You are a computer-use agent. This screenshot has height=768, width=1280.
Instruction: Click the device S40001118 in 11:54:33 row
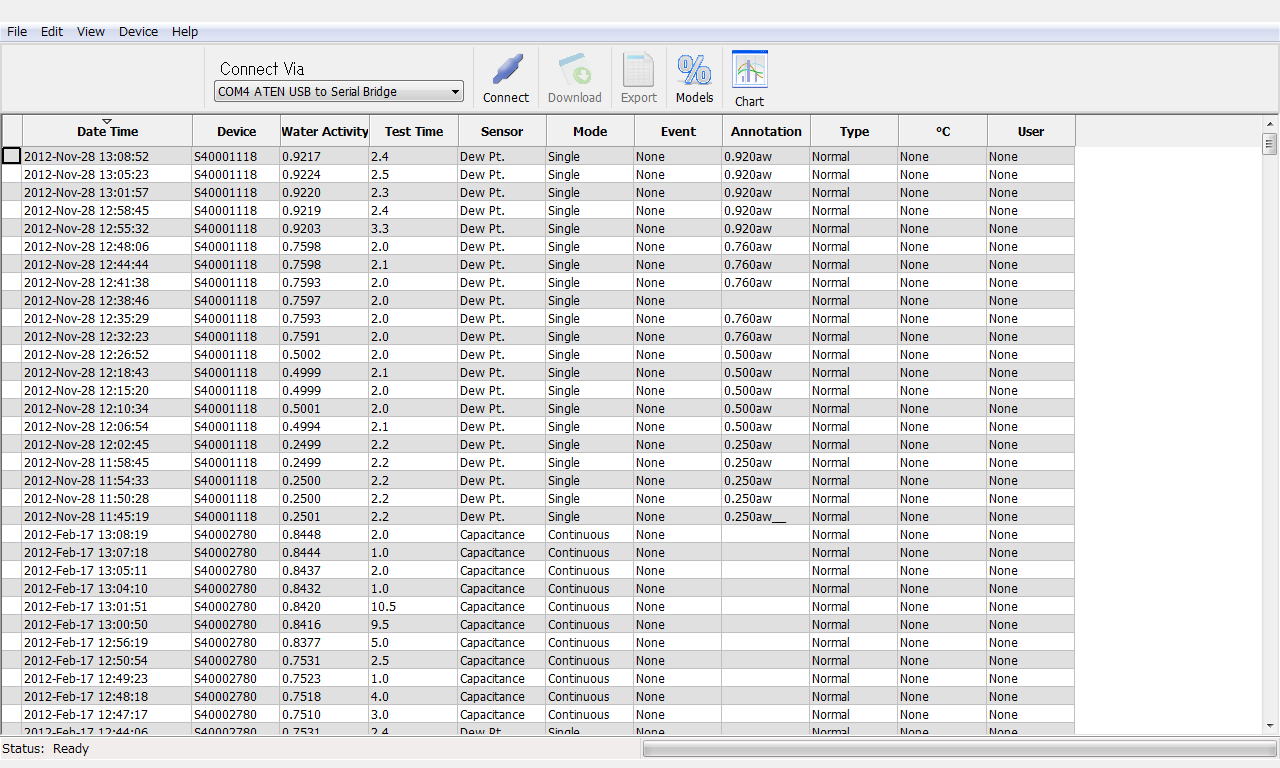coord(236,481)
